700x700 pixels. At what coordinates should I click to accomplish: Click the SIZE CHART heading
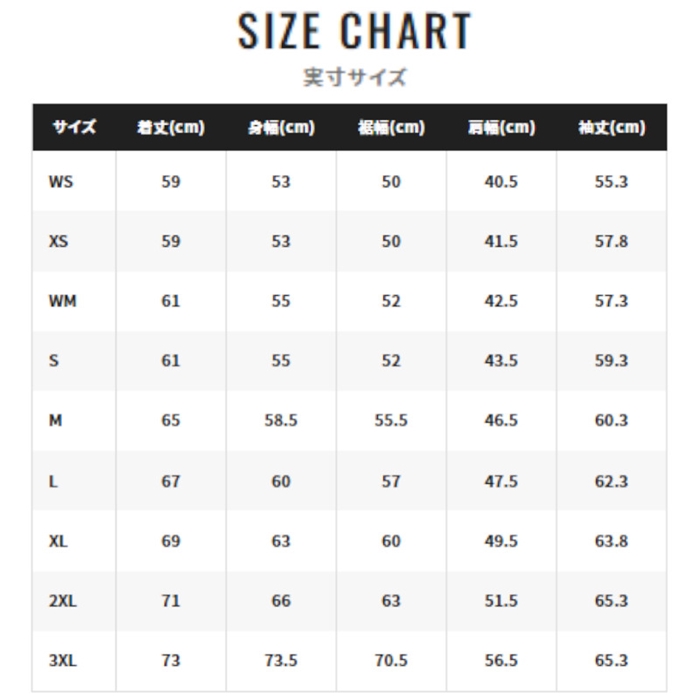[354, 32]
